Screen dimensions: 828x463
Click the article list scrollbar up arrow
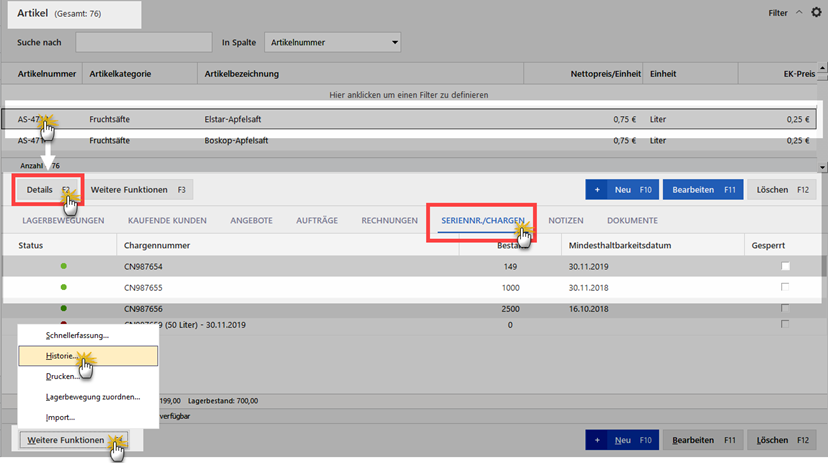pyautogui.click(x=822, y=68)
